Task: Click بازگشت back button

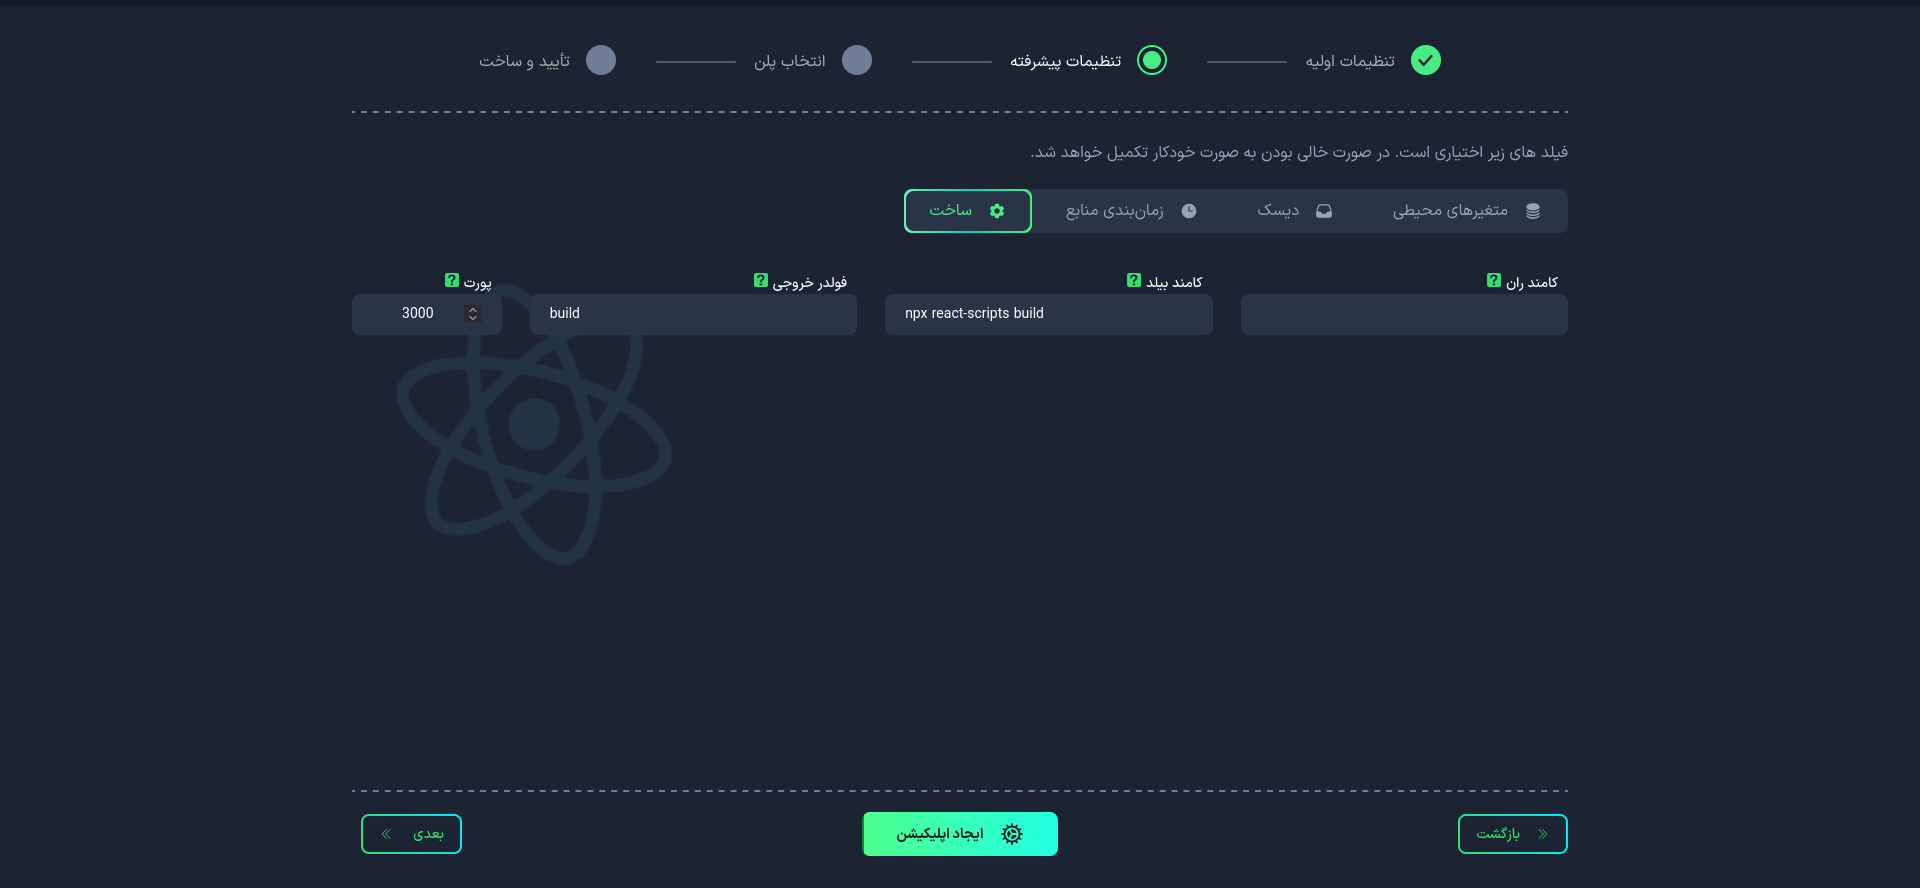Action: click(x=1513, y=834)
